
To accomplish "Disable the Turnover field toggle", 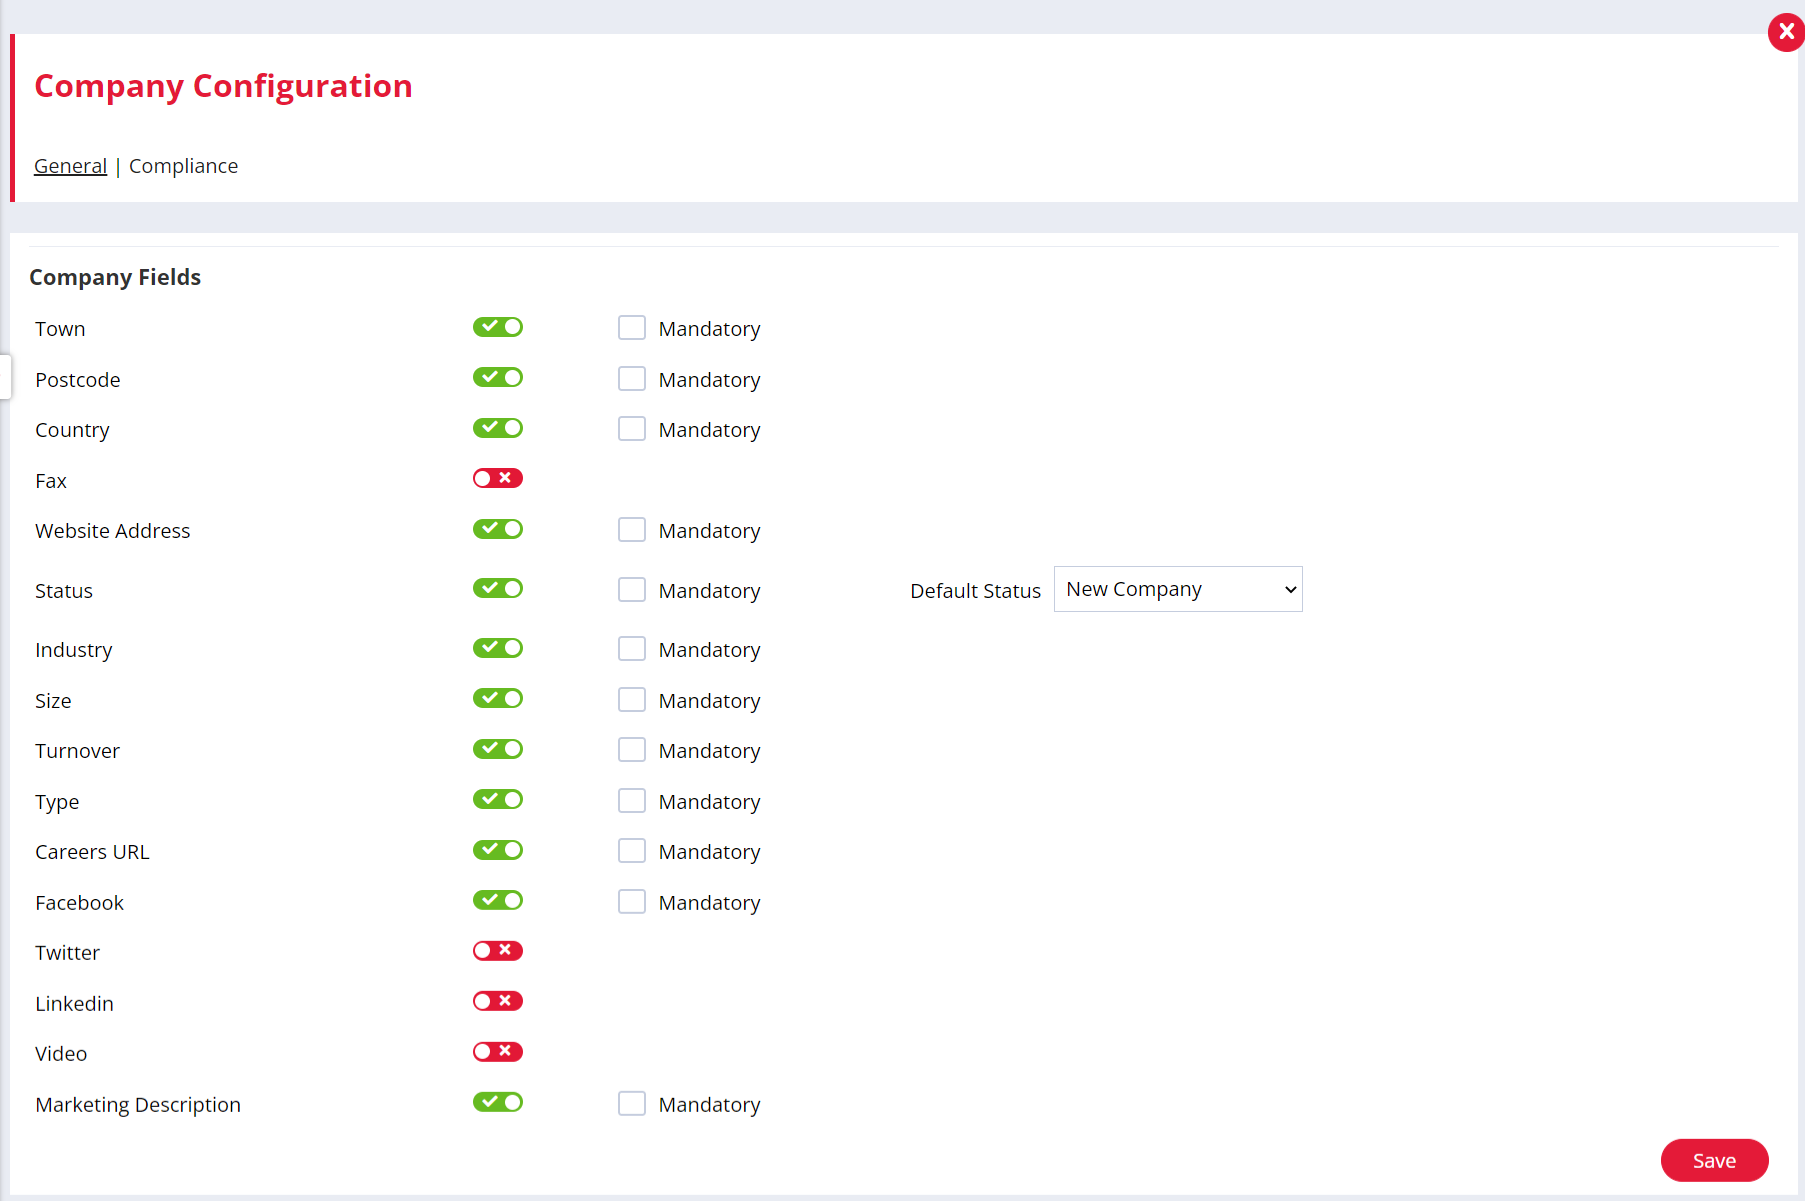I will click(498, 749).
